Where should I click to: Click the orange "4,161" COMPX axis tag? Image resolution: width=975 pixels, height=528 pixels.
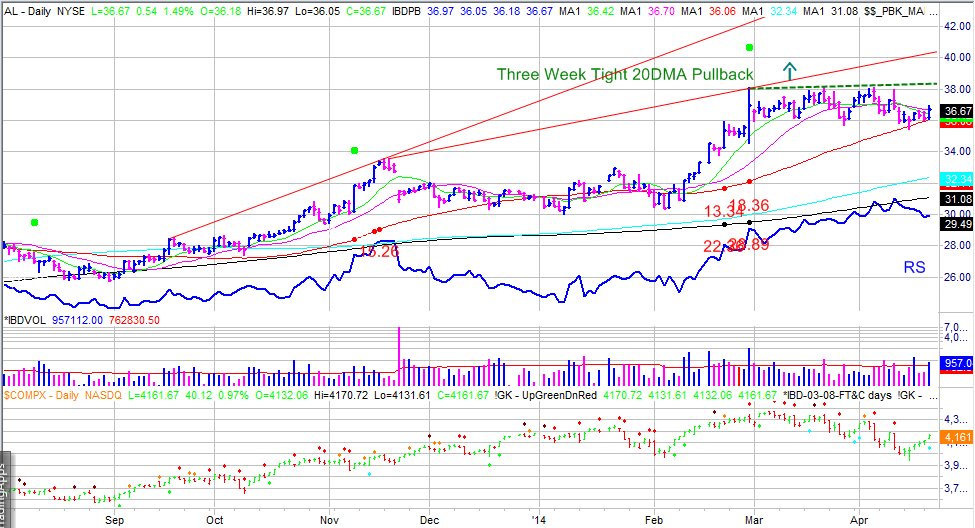coord(958,437)
